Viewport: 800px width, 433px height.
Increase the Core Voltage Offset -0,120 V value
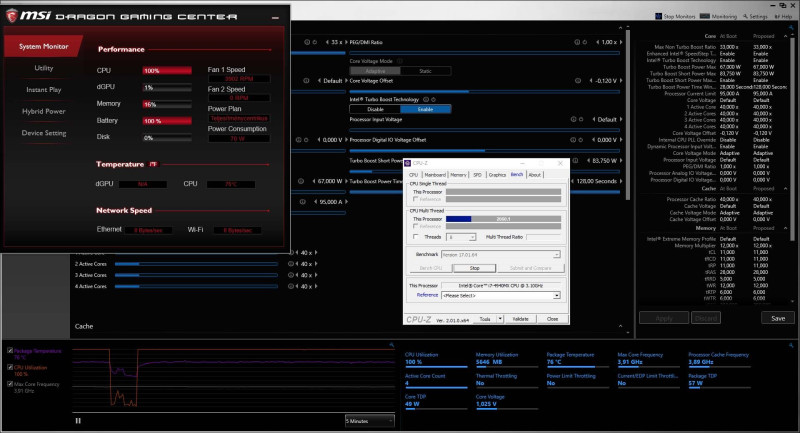point(621,81)
